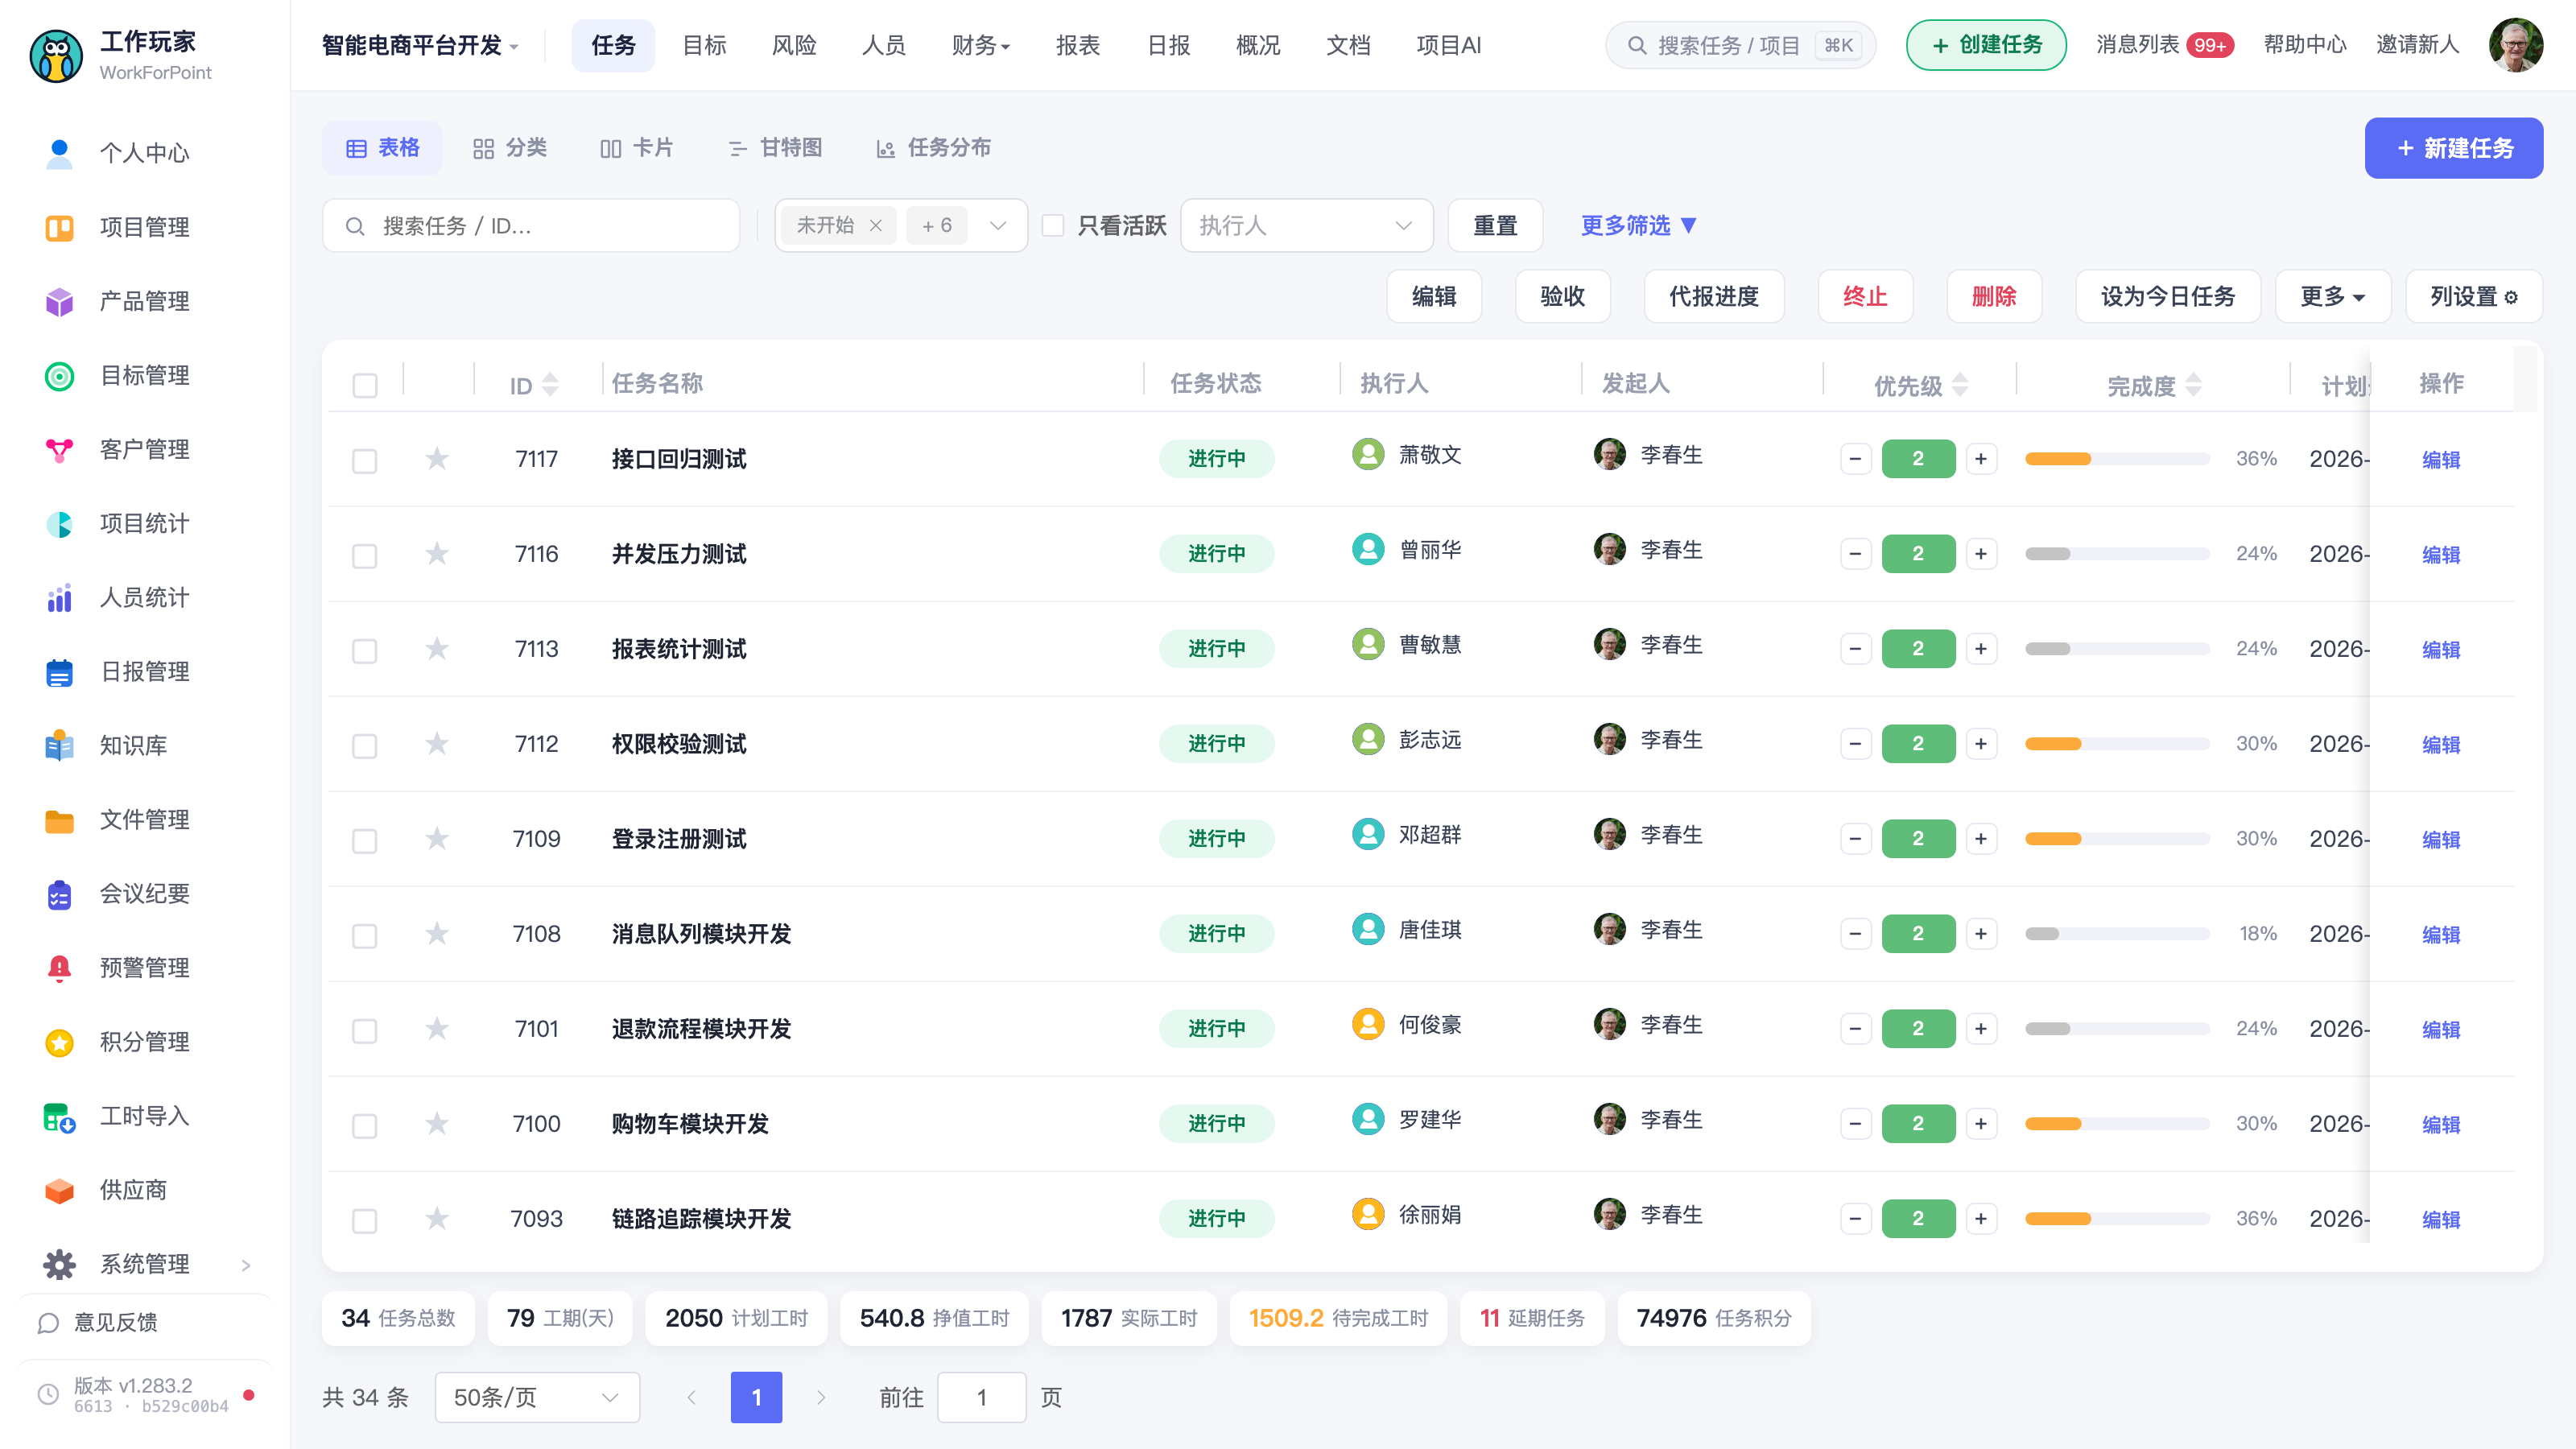Open 人员统计 bar chart icon
Viewport: 2576px width, 1449px height.
pos(59,597)
